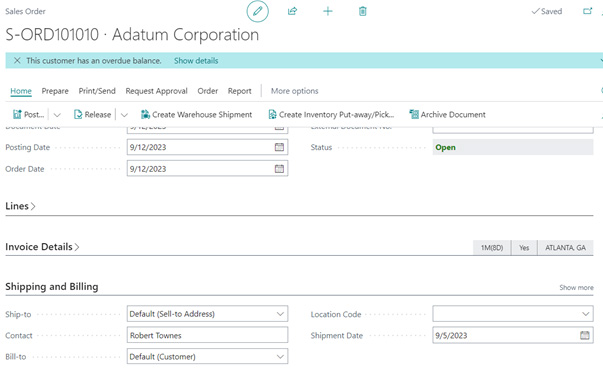
Task: Click the ATLANTA, GA summary value
Action: coord(565,248)
